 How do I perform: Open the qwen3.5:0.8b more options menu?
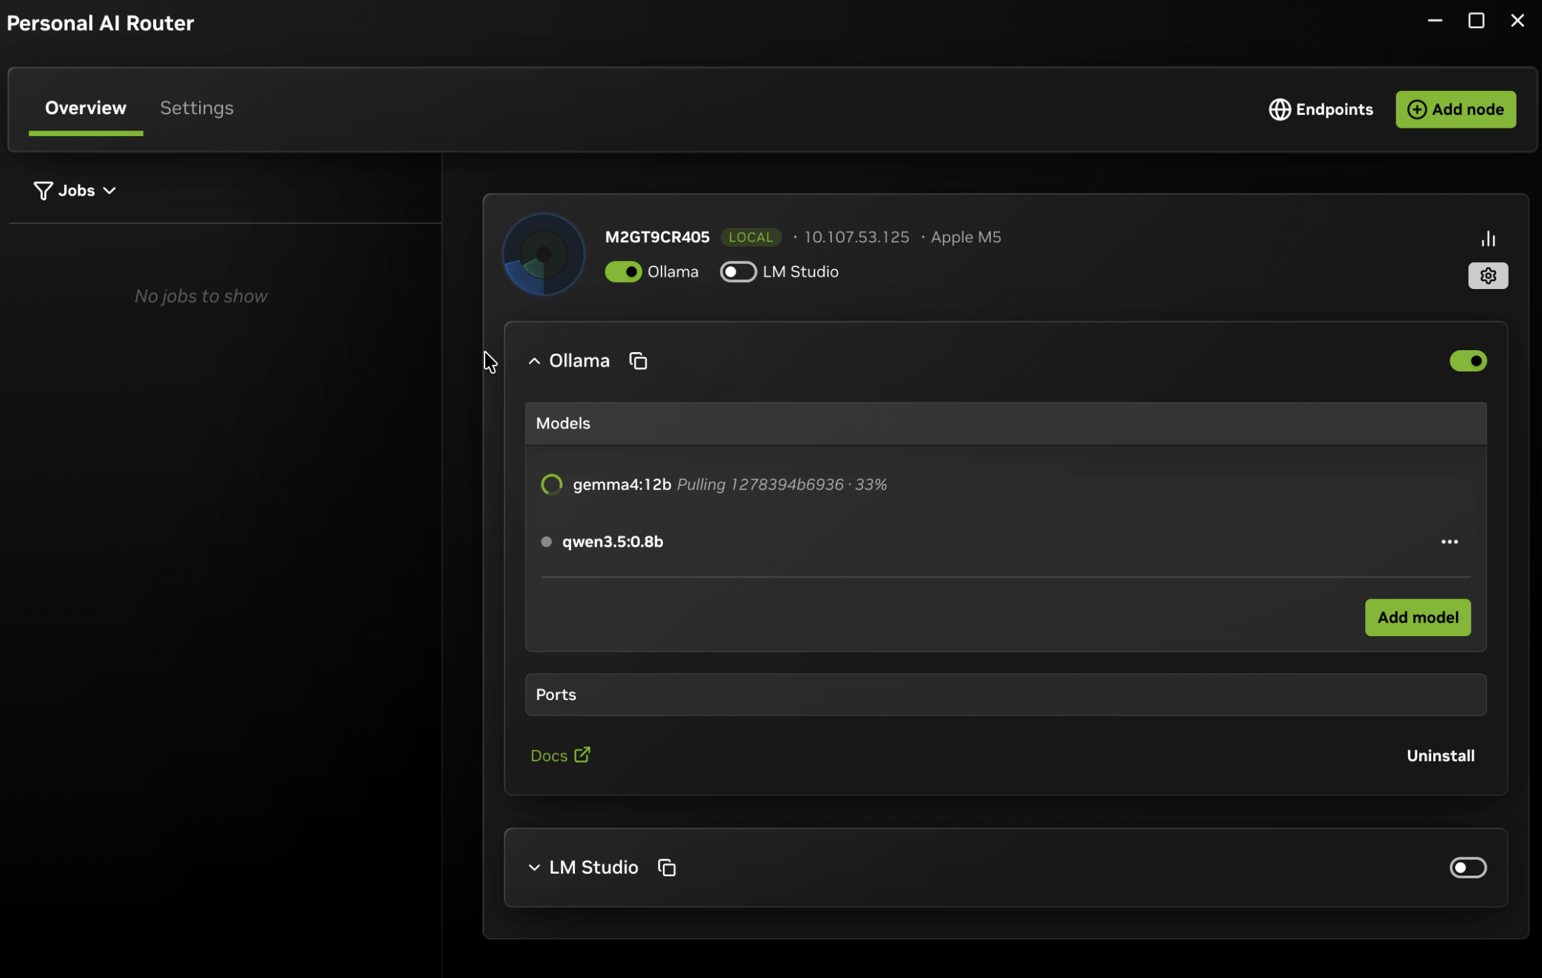pos(1449,542)
